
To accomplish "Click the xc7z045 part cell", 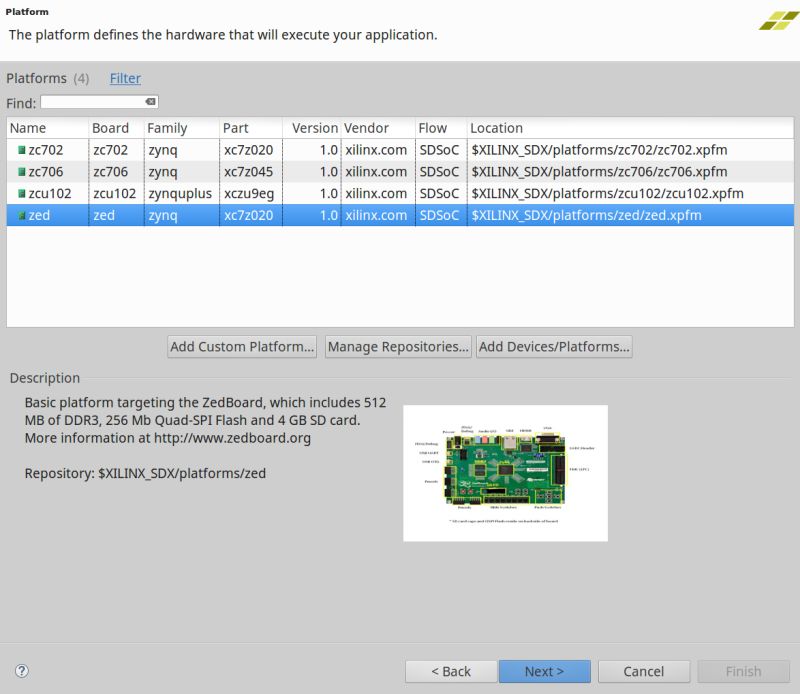I will point(248,172).
